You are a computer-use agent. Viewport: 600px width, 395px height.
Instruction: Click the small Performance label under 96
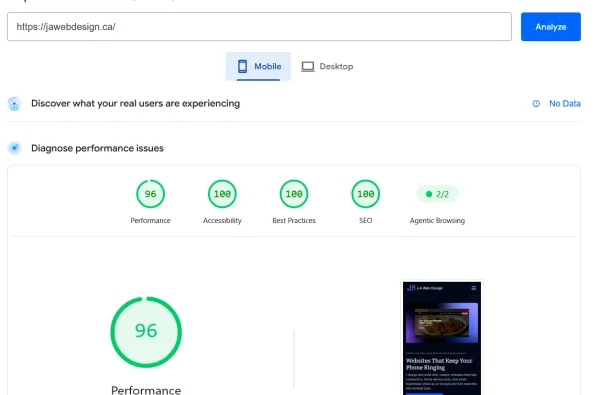(150, 220)
